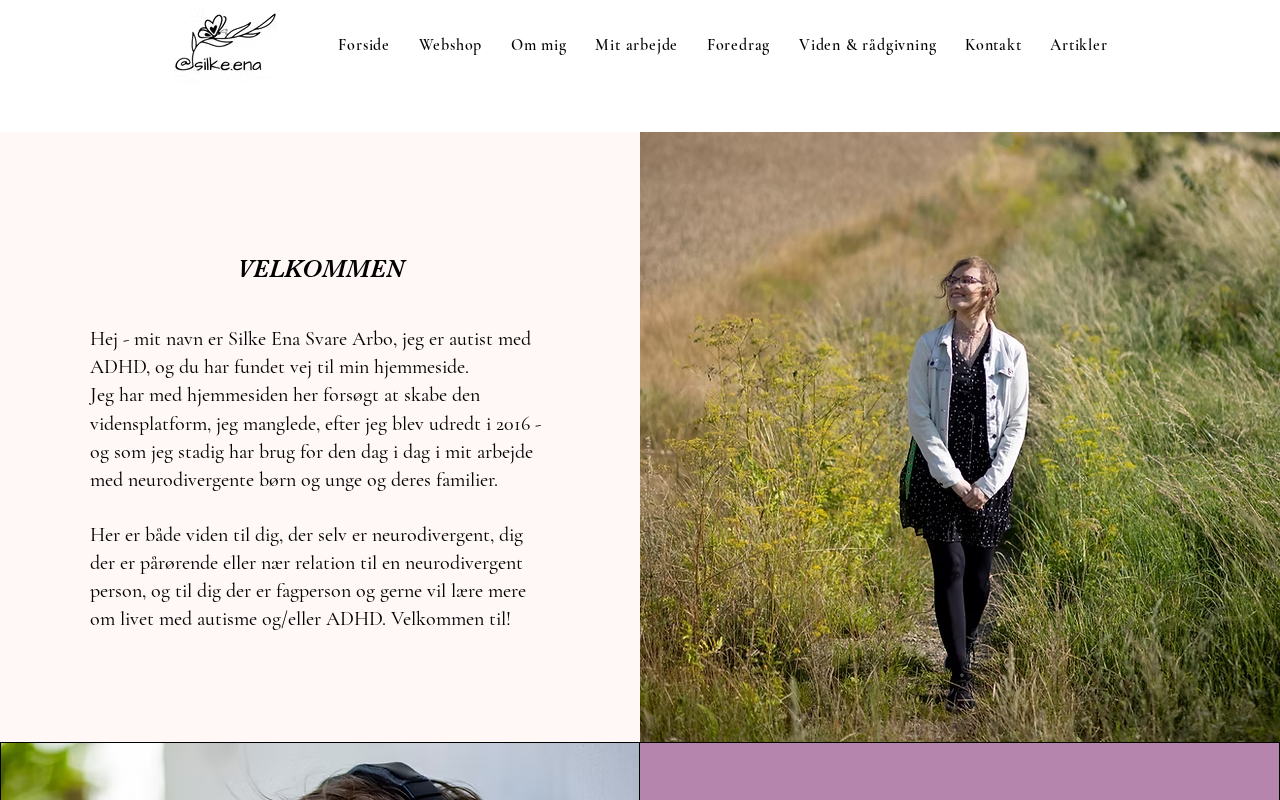Image resolution: width=1280 pixels, height=800 pixels.
Task: Open the Kontakt page
Action: point(993,45)
